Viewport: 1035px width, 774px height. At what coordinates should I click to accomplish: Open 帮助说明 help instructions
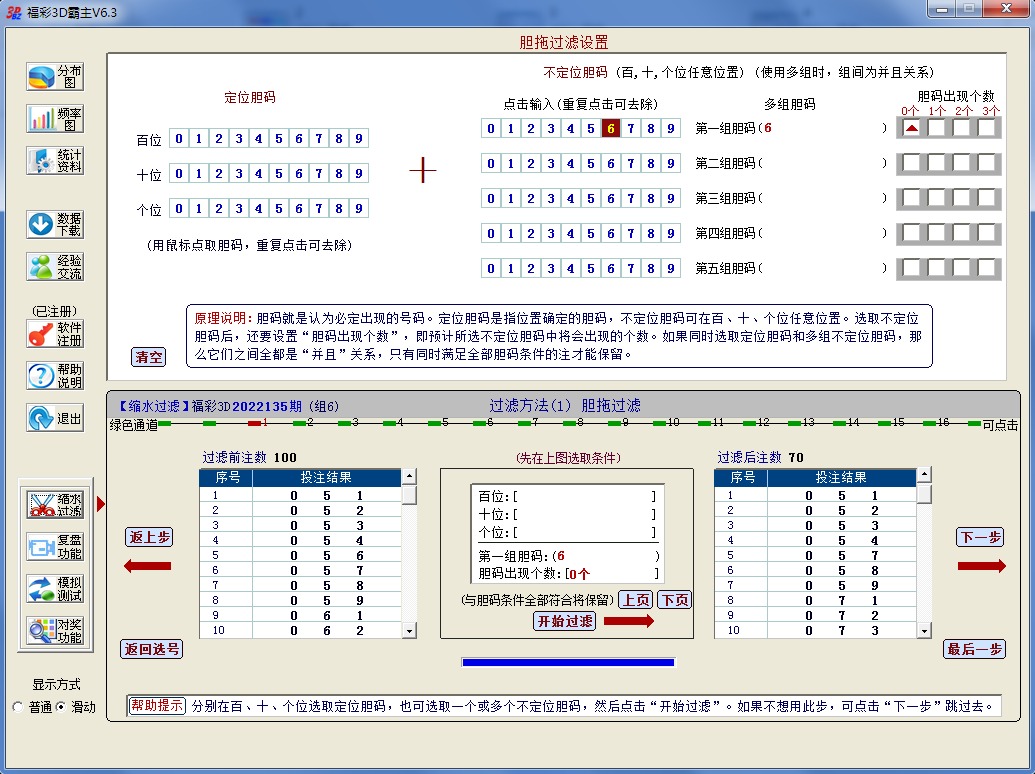pos(55,376)
